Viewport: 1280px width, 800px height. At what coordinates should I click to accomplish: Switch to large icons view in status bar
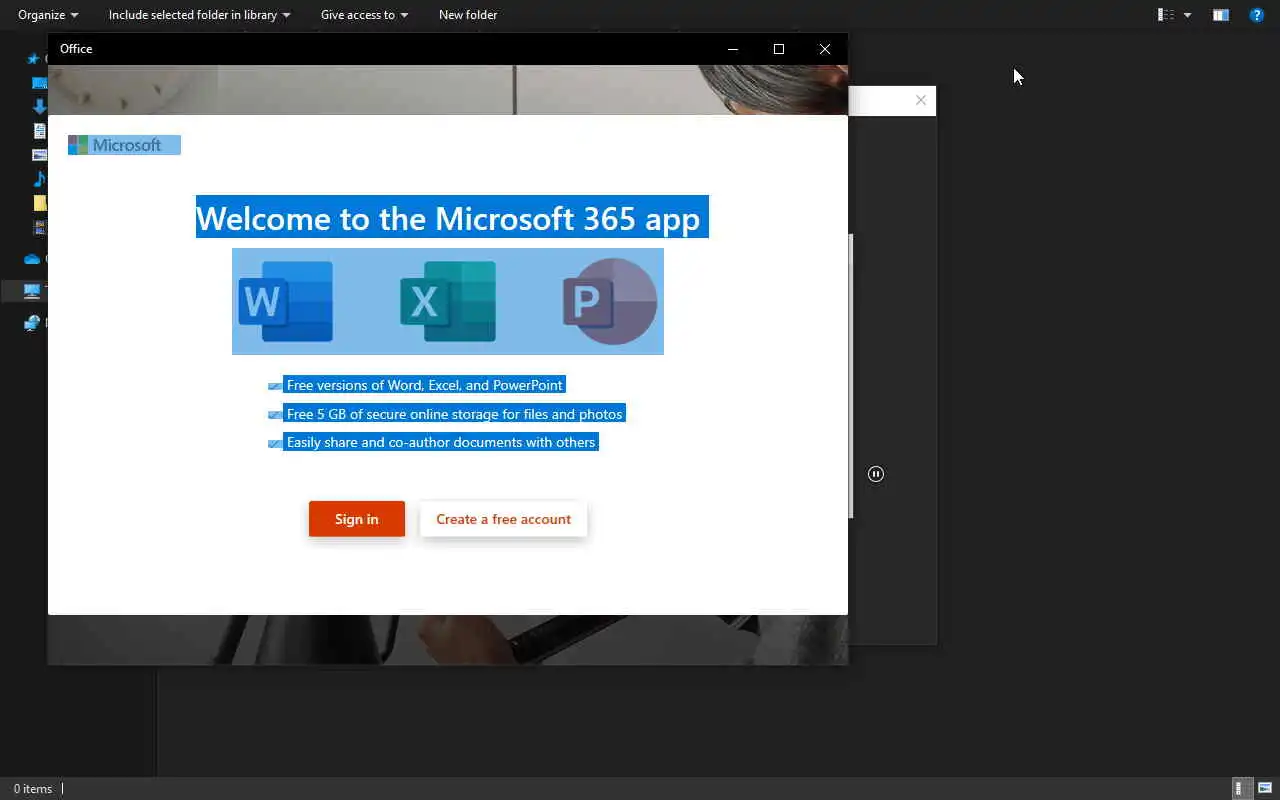point(1265,788)
